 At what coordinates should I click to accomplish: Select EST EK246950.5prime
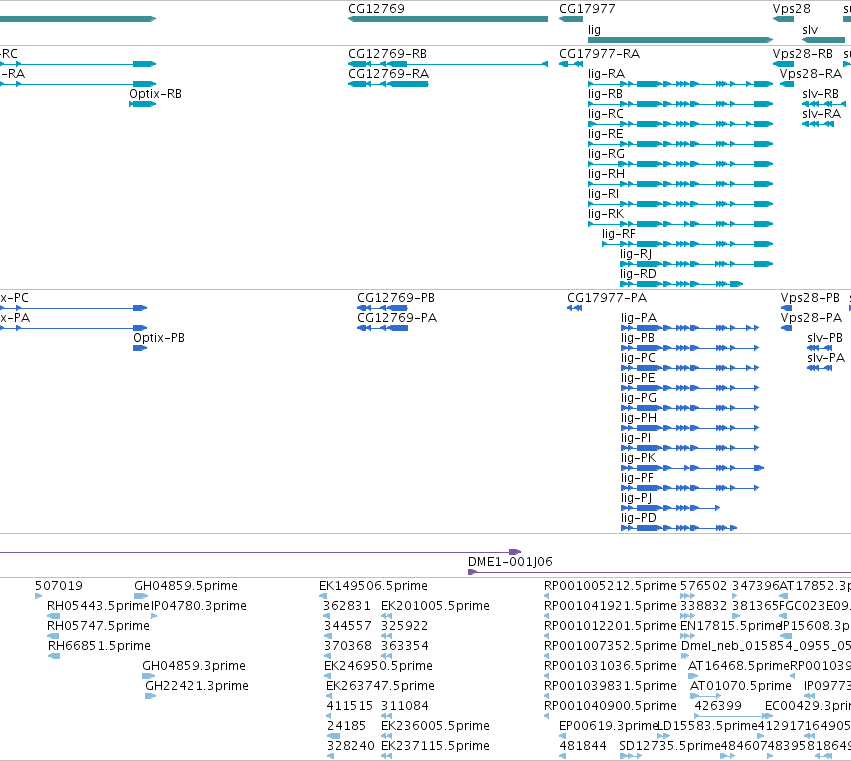pos(378,666)
